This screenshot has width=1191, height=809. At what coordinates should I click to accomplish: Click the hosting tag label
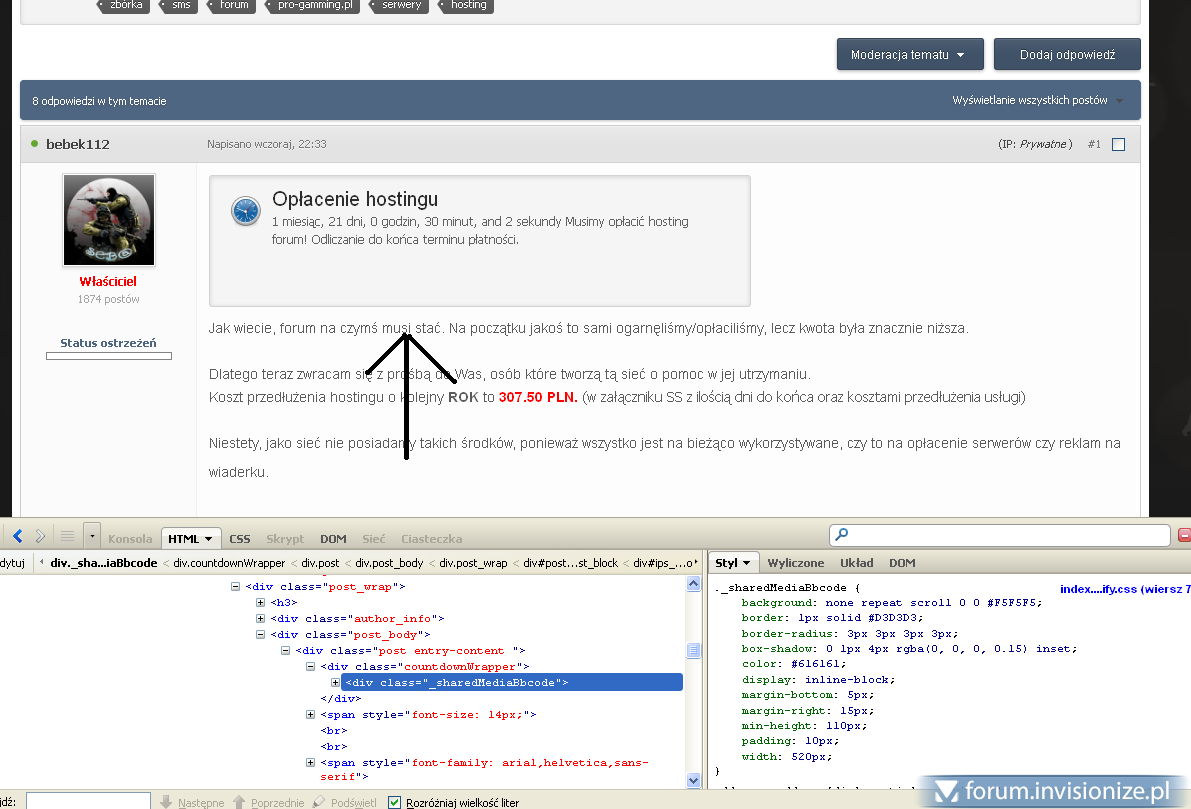(468, 5)
